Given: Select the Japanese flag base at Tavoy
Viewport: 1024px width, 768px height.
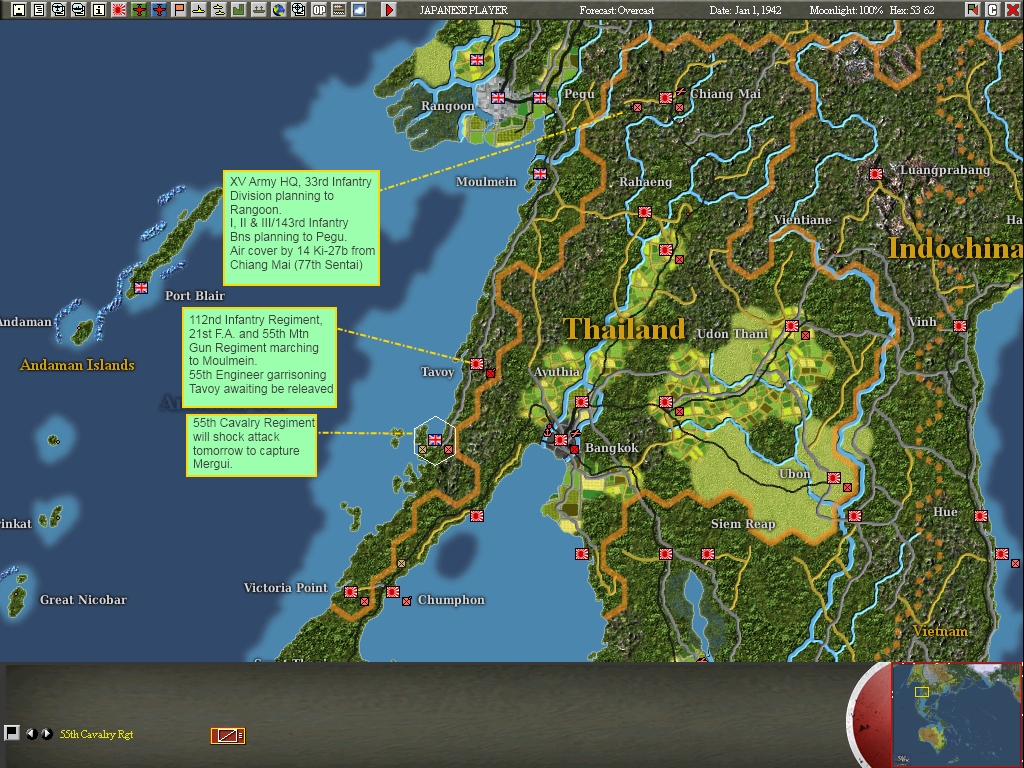Looking at the screenshot, I should tap(477, 364).
